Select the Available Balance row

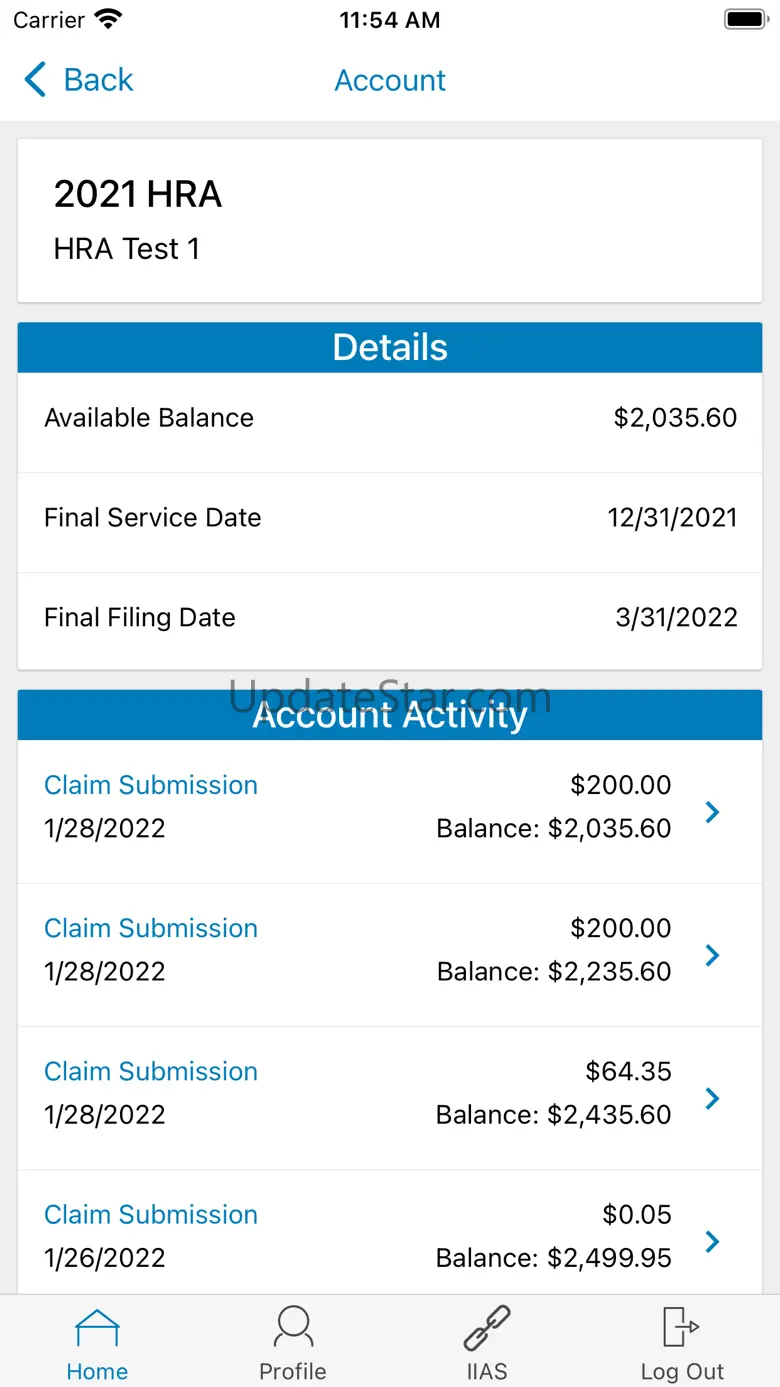[390, 418]
